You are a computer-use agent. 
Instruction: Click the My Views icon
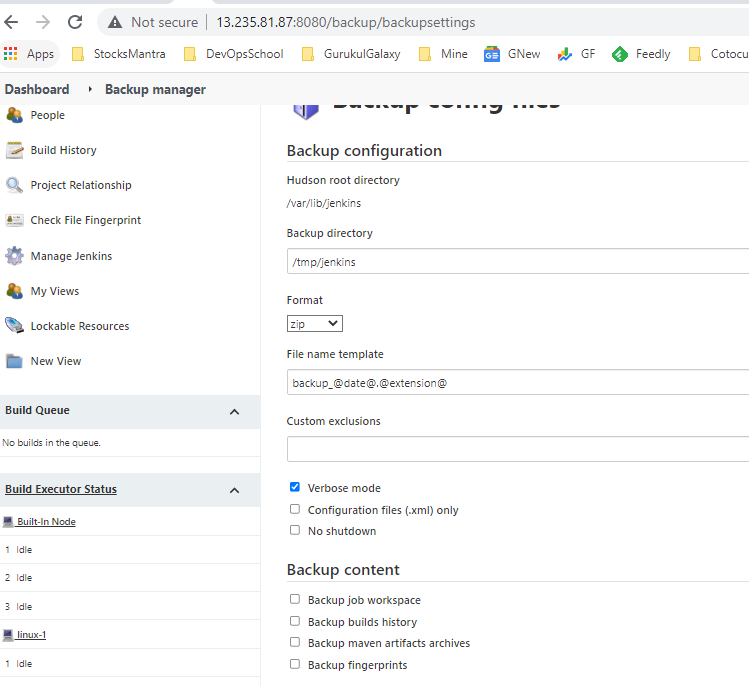14,291
